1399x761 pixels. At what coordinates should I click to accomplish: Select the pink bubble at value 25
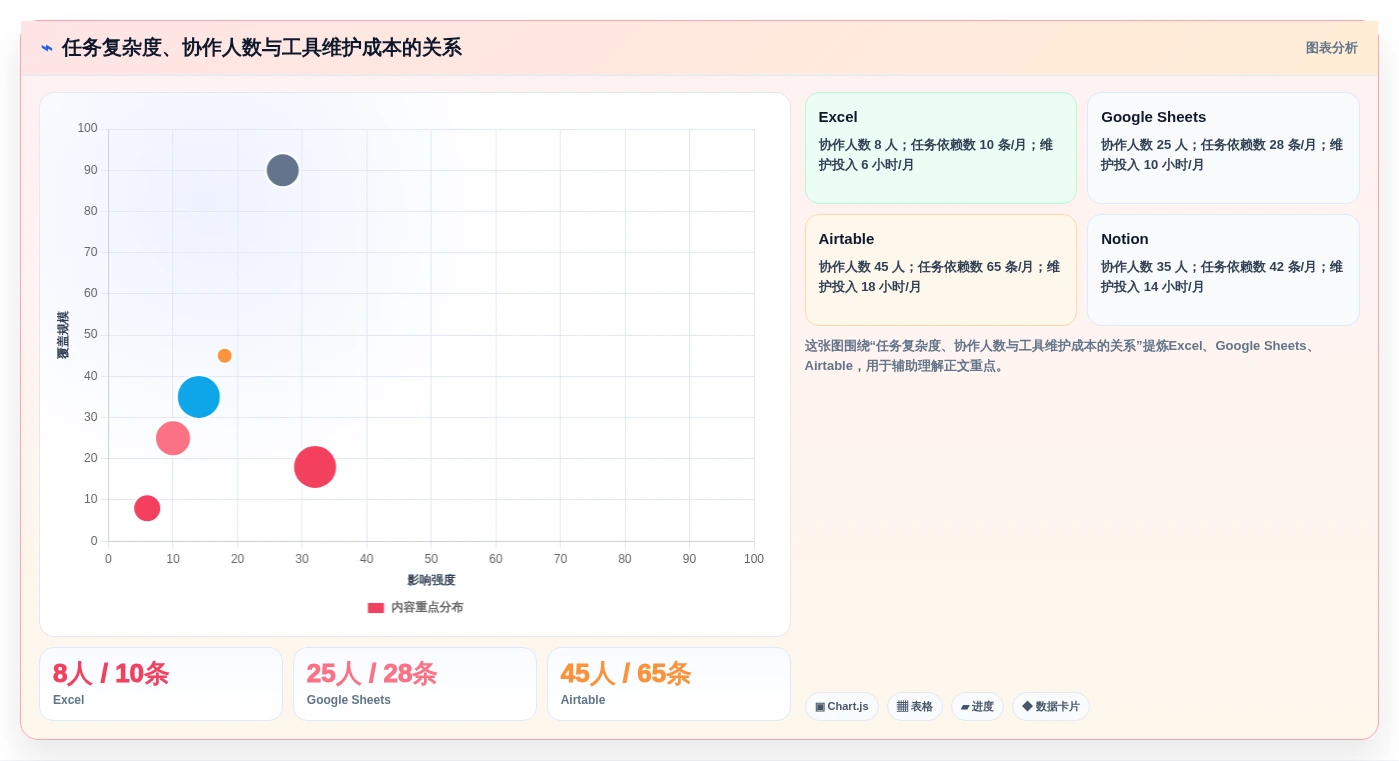click(173, 438)
